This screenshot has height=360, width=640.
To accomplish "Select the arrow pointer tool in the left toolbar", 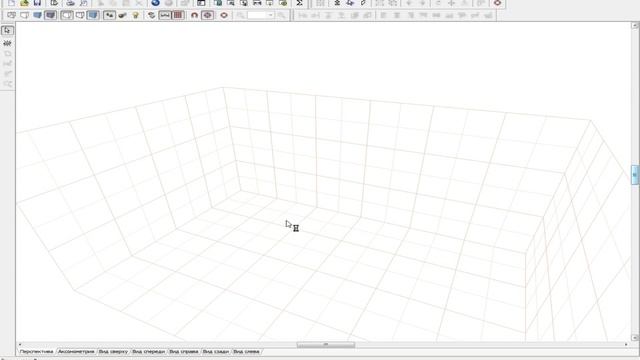I will [7, 31].
